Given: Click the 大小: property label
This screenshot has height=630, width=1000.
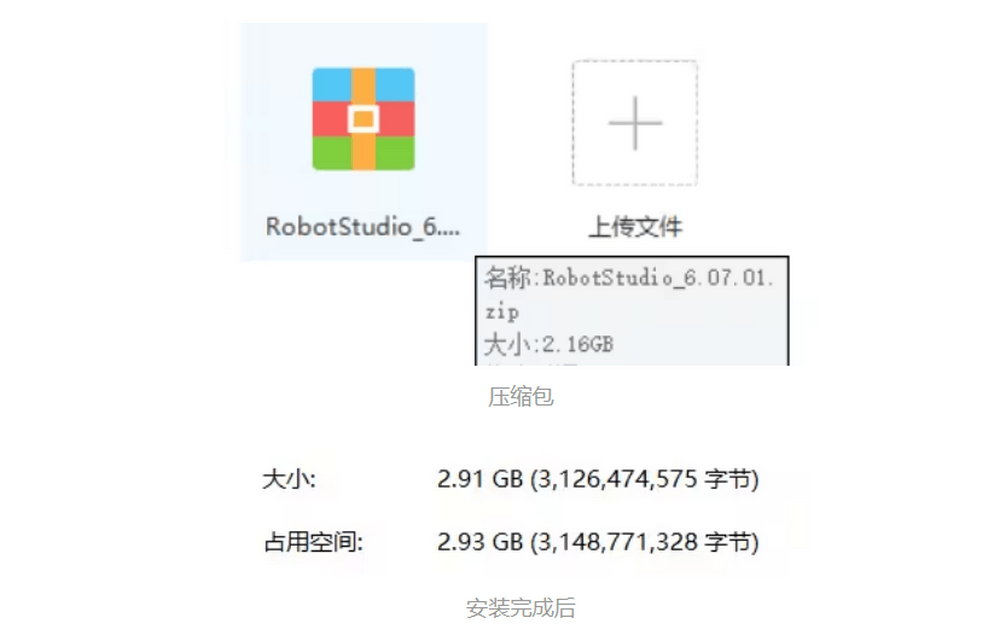Looking at the screenshot, I should coord(289,479).
